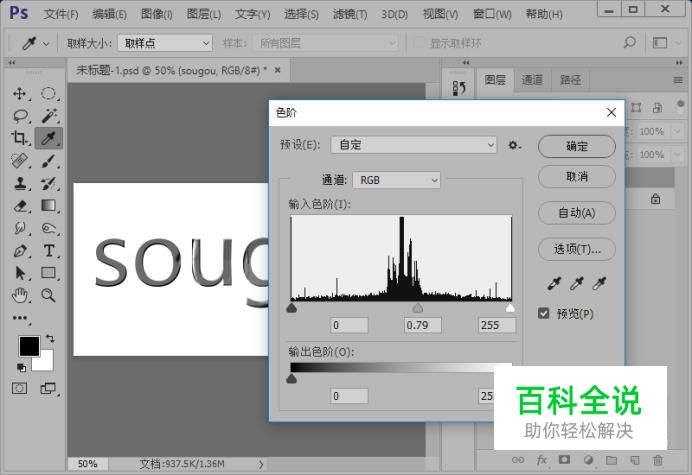Open the Image menu

[x=157, y=14]
